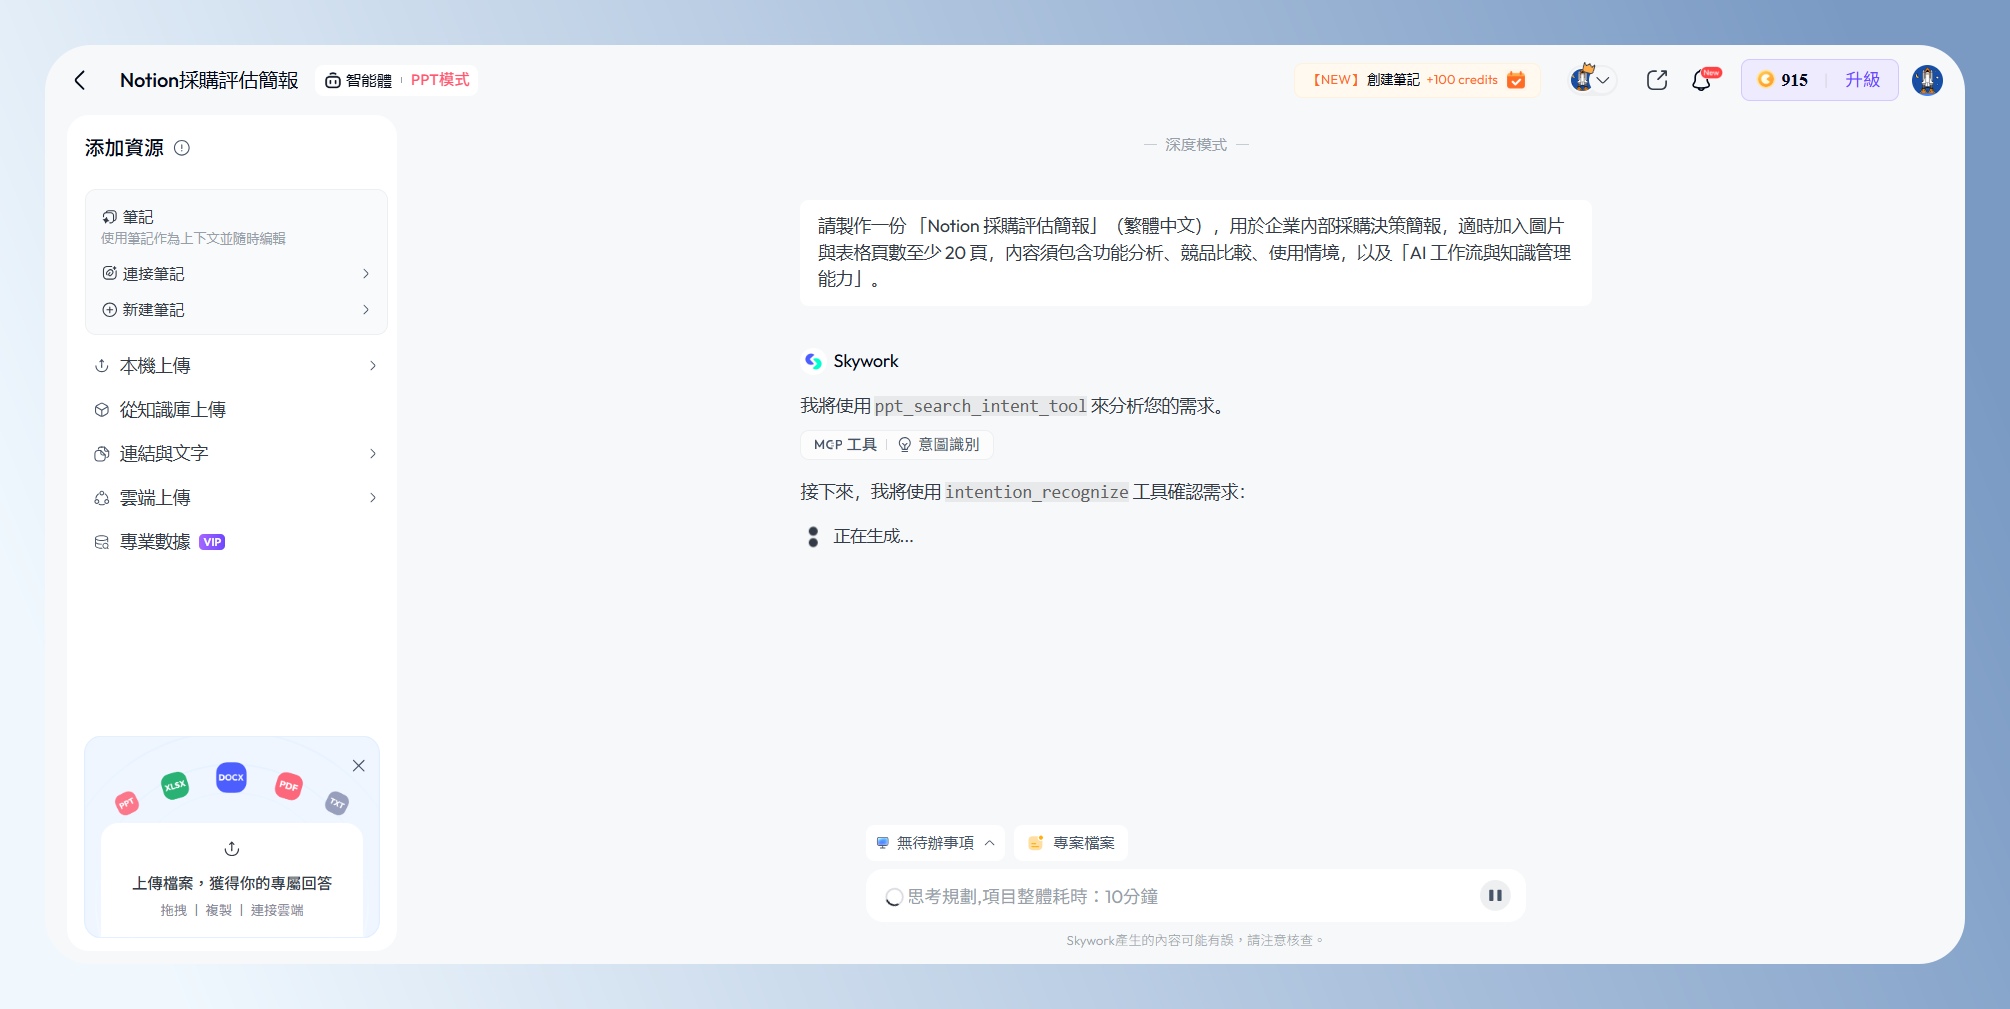
Task: Expand the 新建筆記 chevron
Action: (x=366, y=310)
